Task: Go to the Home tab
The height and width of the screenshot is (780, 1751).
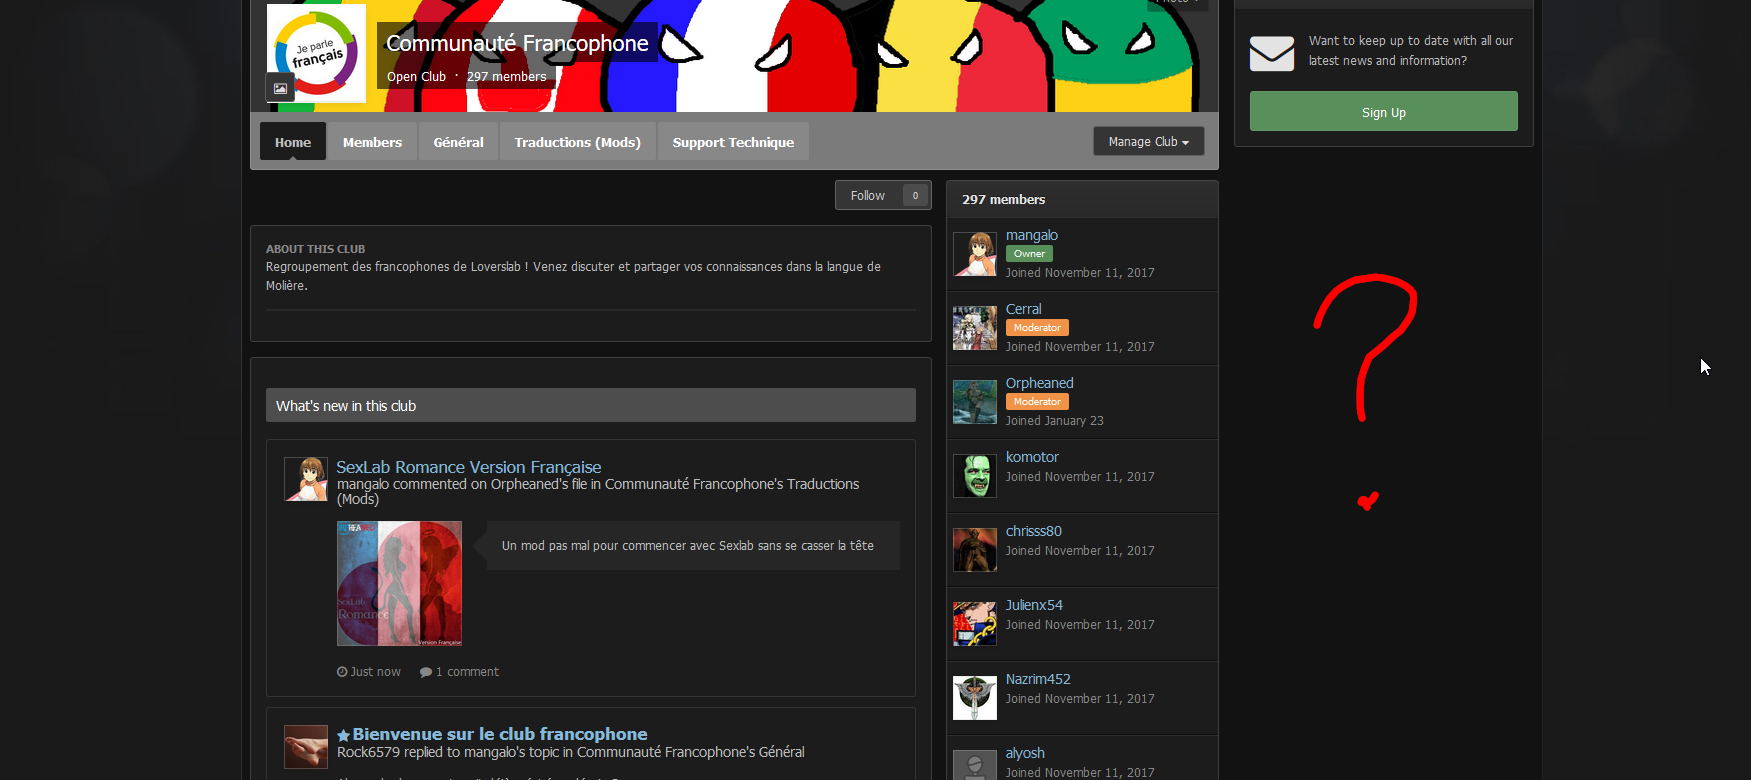Action: (x=293, y=142)
